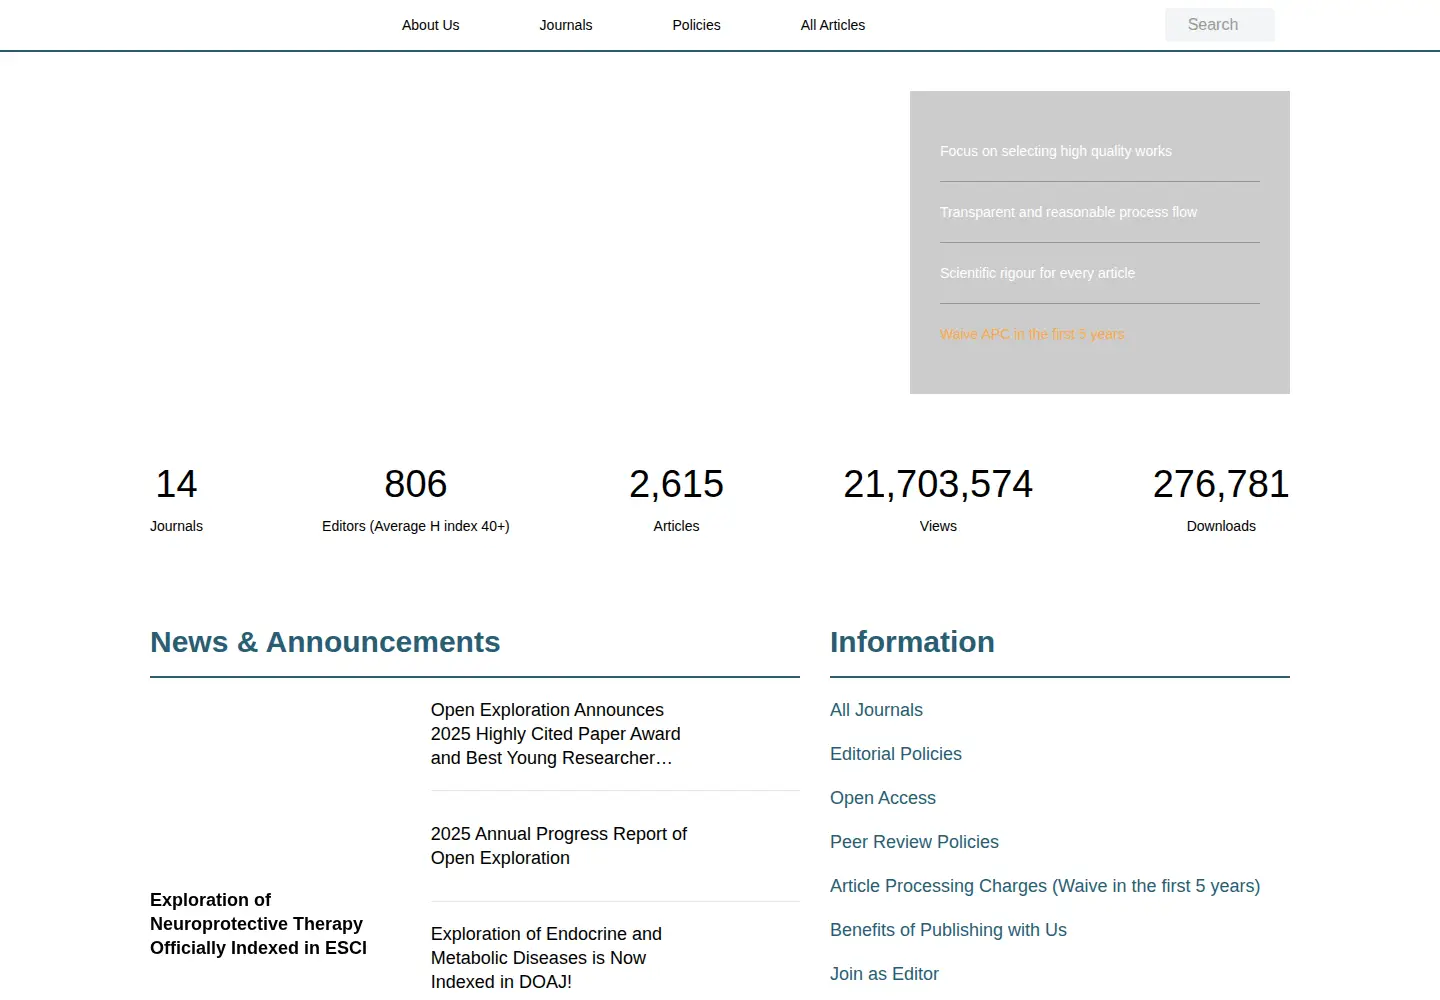
Task: Open the Endocrine and Metabolic Diseases DOAJ news
Action: (546, 958)
